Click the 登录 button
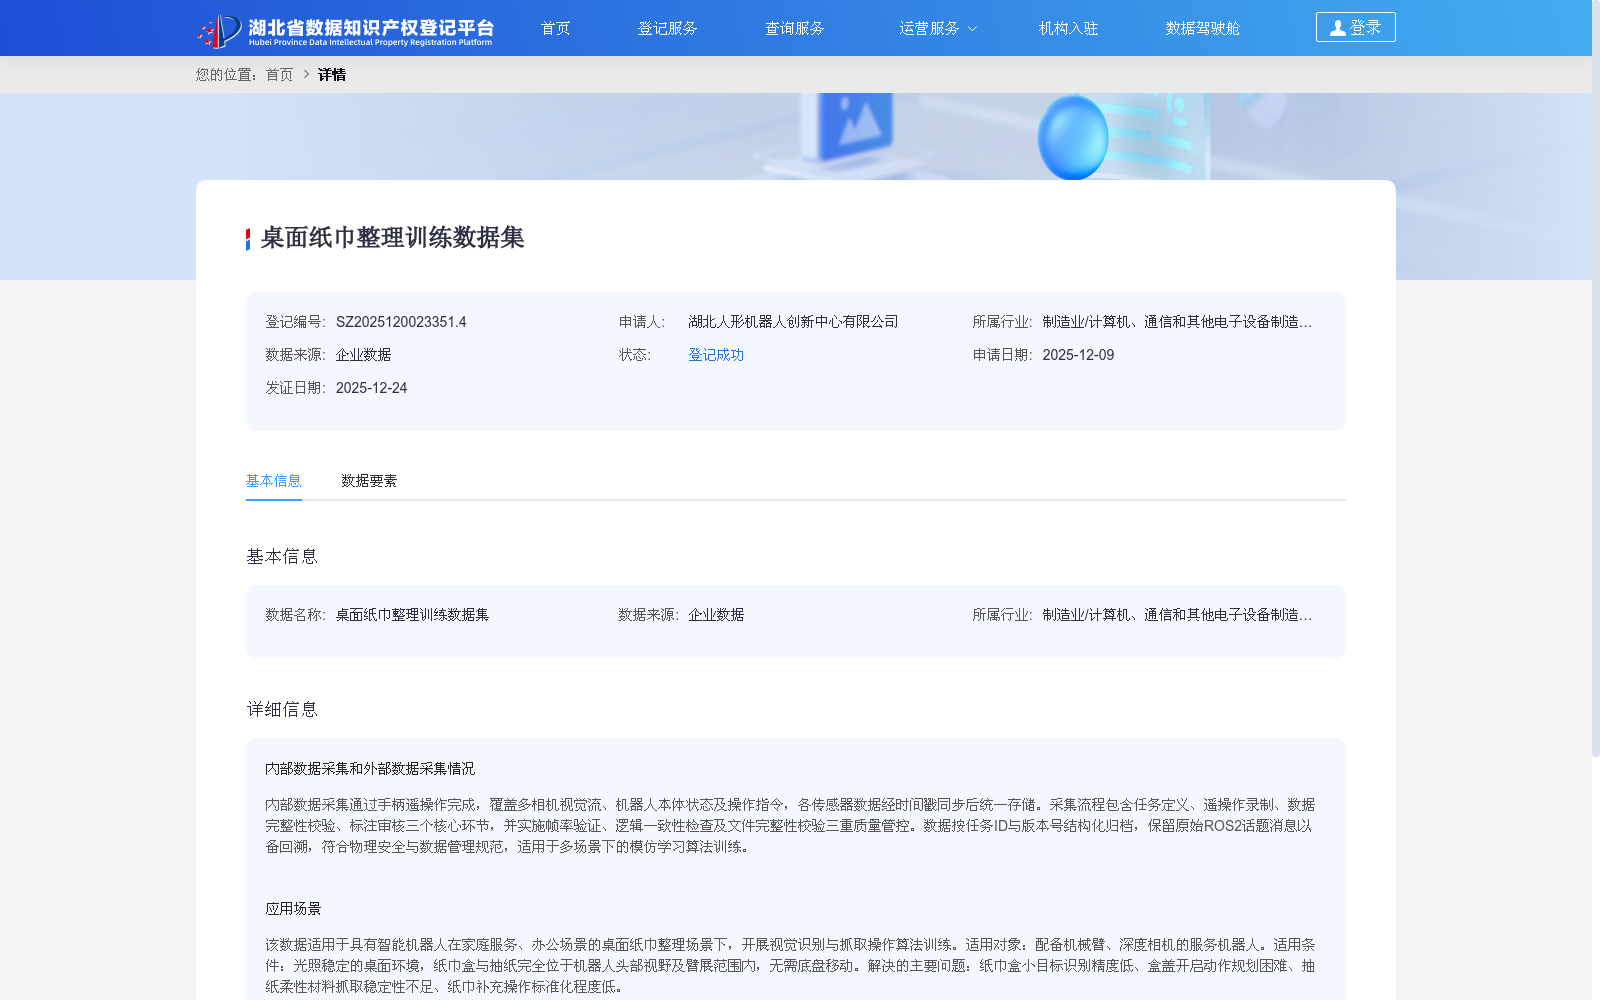The width and height of the screenshot is (1600, 1000). 1355,27
